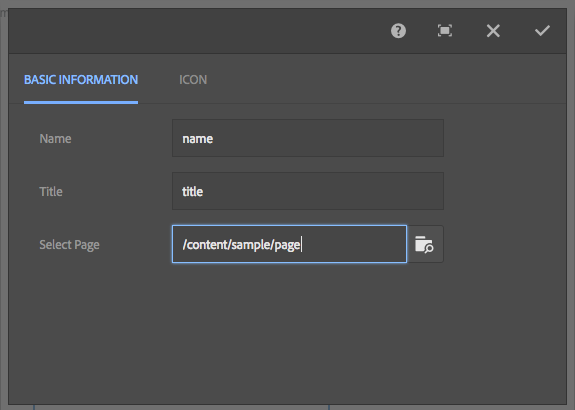The height and width of the screenshot is (410, 575).
Task: Click blank dialog area below Select Page
Action: pos(288,330)
